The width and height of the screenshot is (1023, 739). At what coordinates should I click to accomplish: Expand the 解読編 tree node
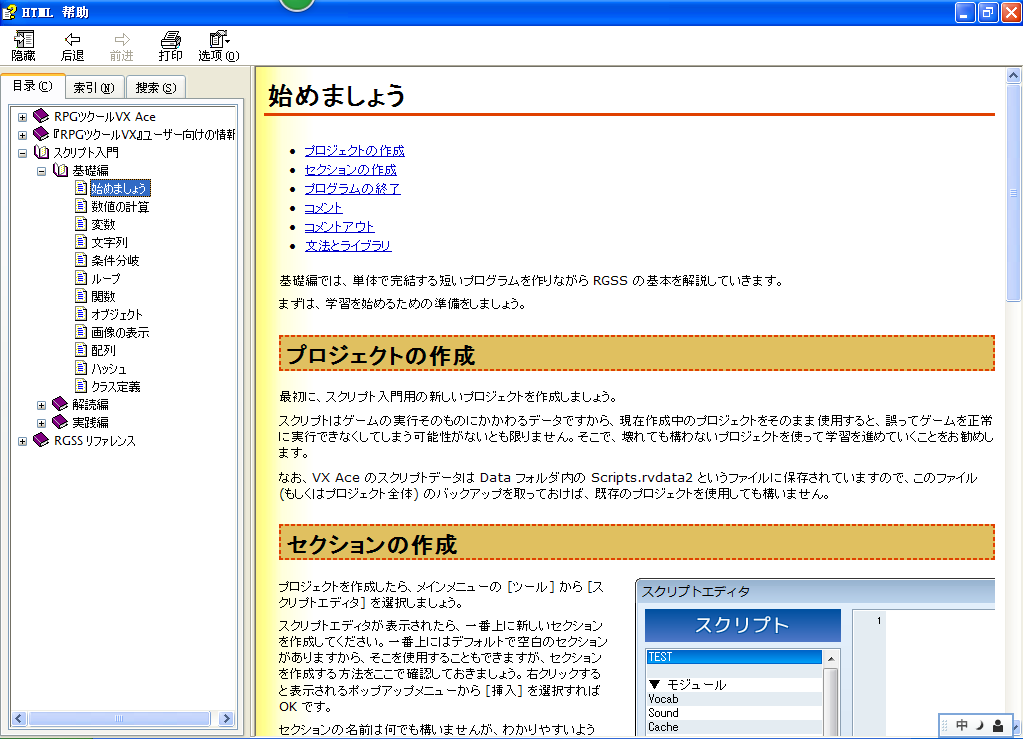tap(41, 406)
